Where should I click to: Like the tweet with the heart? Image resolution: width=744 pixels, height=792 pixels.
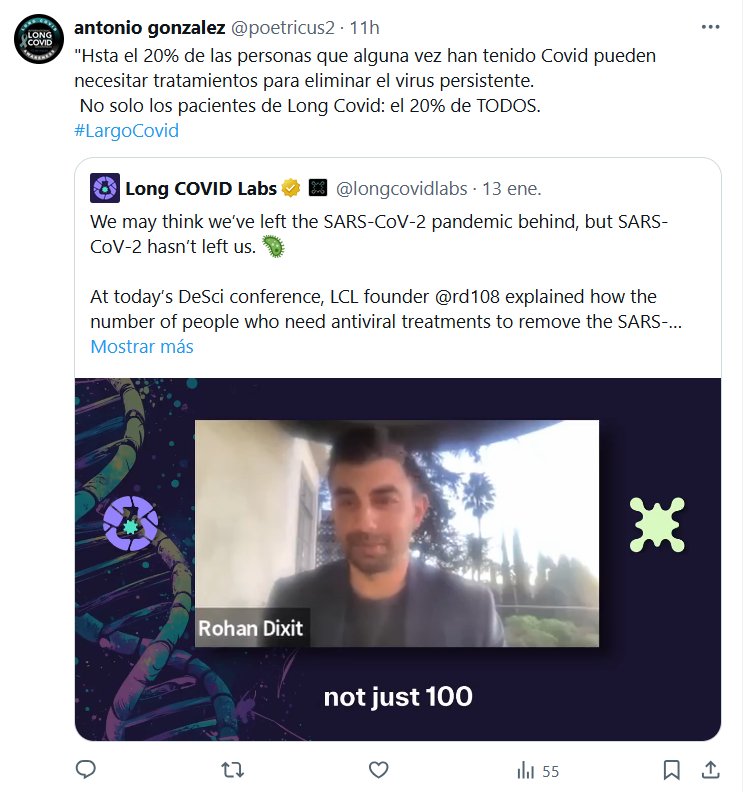coord(378,770)
